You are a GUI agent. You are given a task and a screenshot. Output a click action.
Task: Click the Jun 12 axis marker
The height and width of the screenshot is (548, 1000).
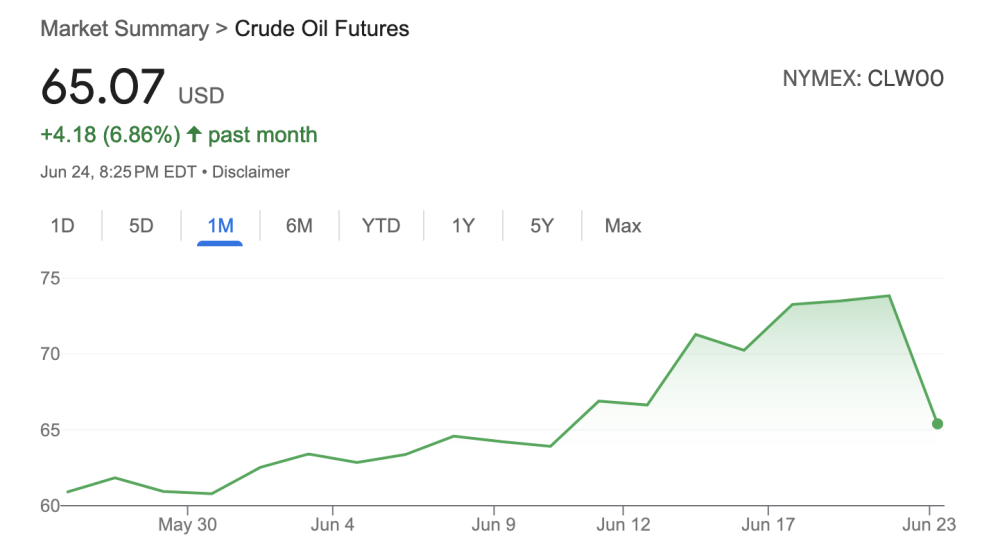tap(623, 524)
